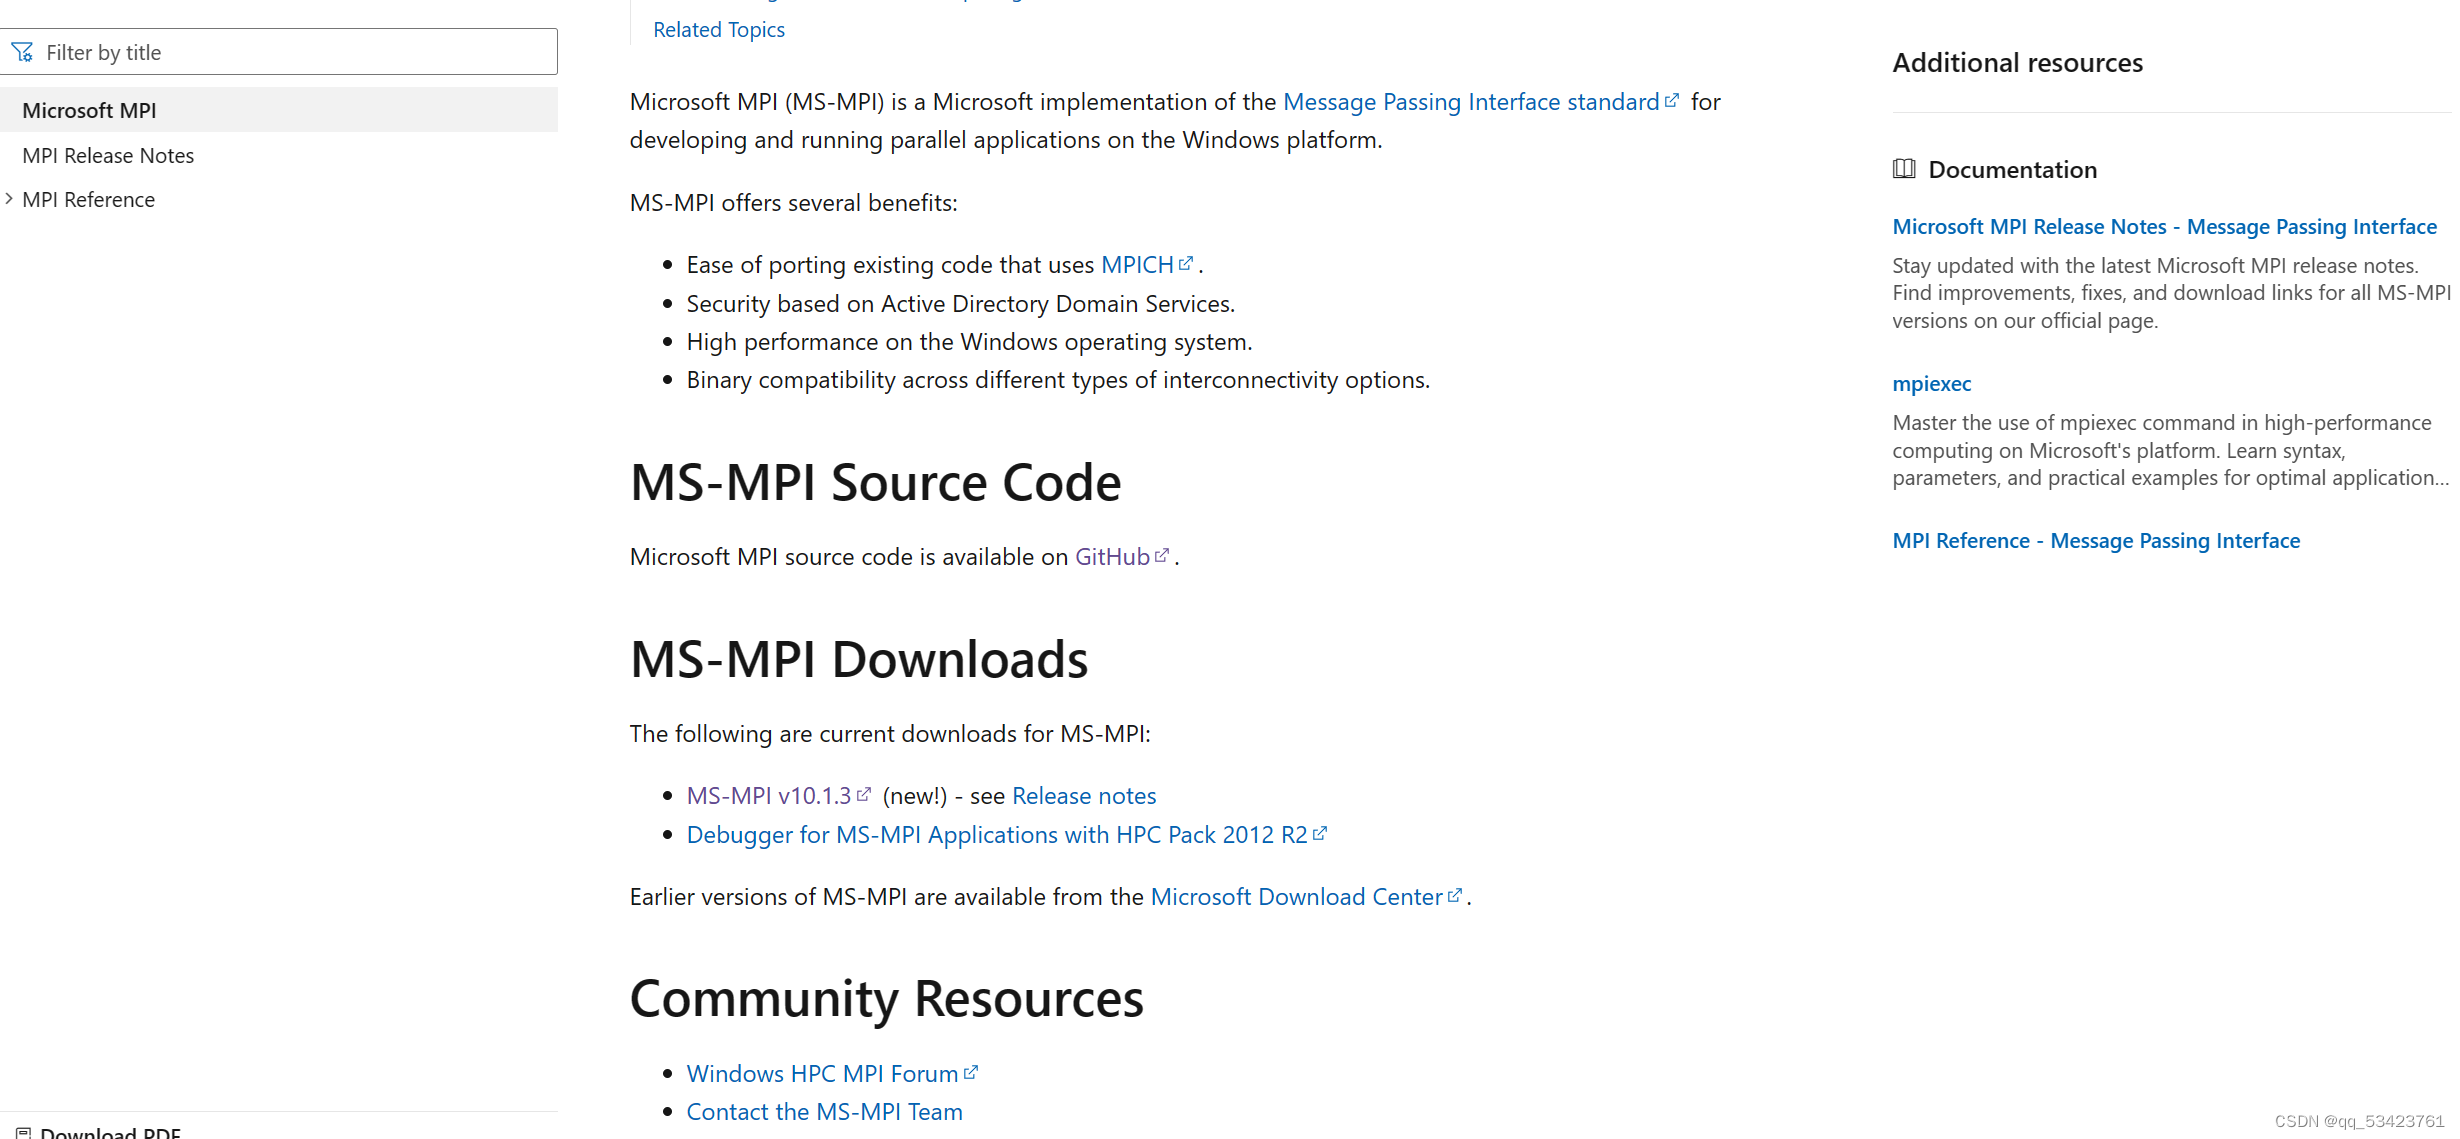Open Contact the MS-MPI Team link
This screenshot has height=1139, width=2460.
point(824,1112)
